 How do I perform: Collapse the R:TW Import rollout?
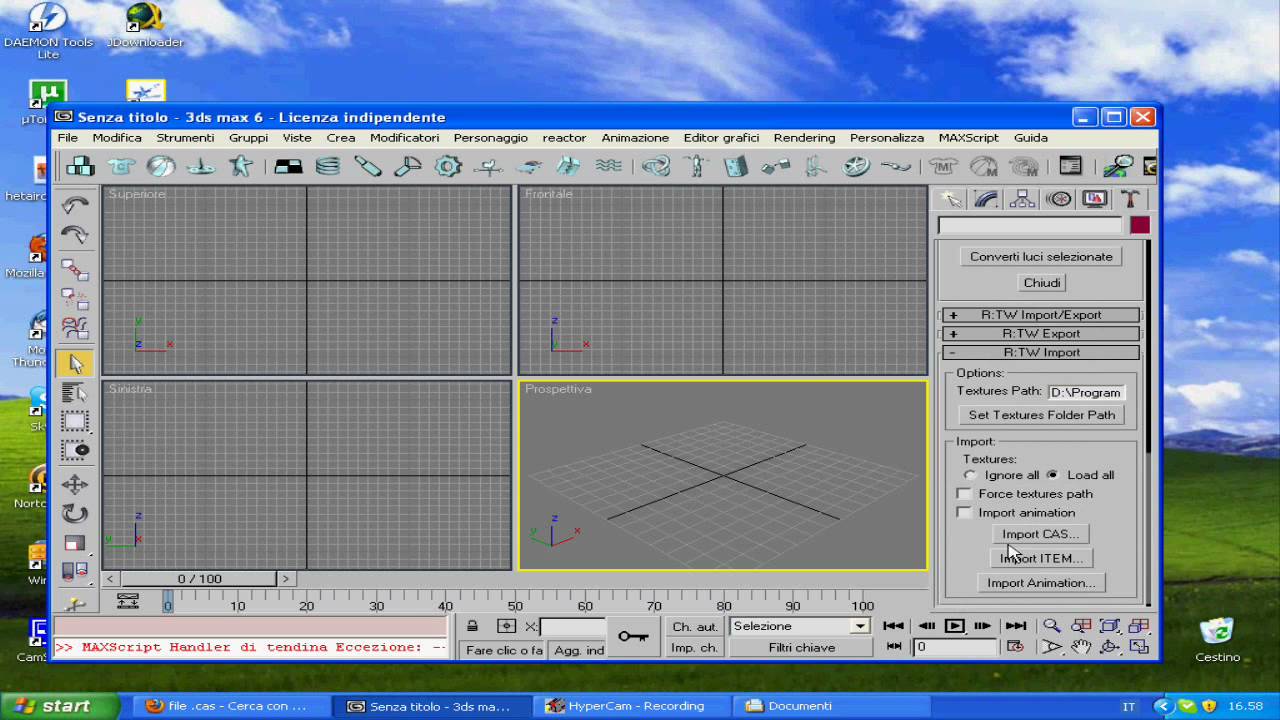tap(1041, 353)
